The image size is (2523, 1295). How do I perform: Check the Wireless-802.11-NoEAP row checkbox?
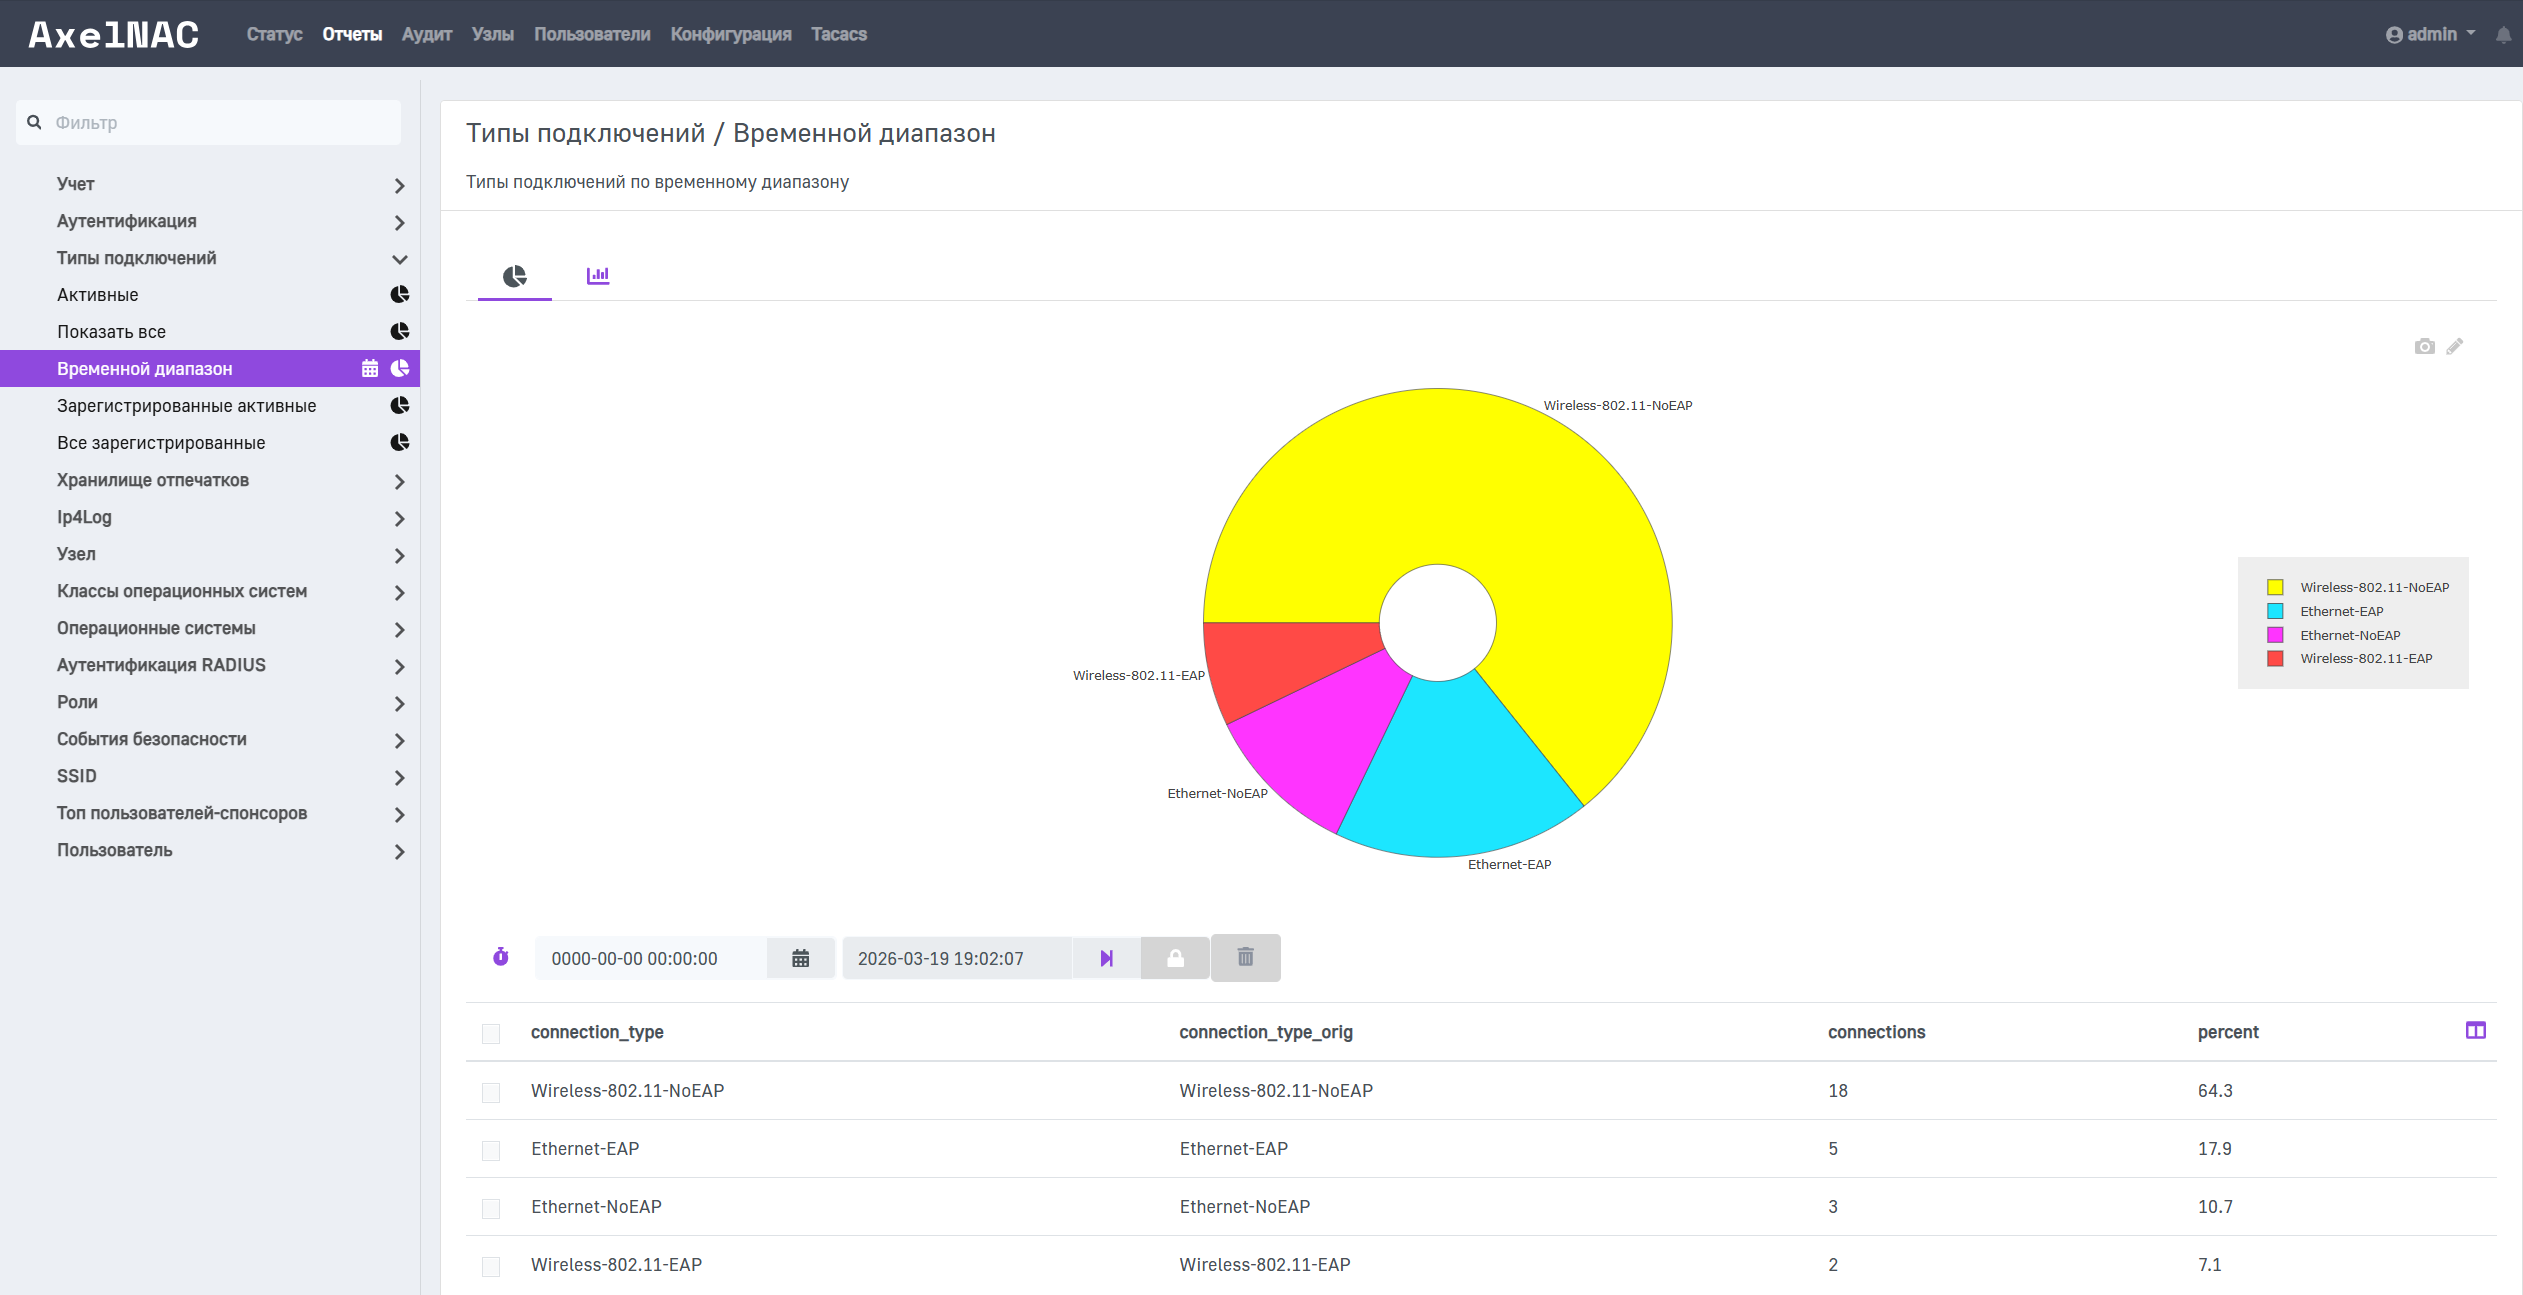pyautogui.click(x=491, y=1092)
